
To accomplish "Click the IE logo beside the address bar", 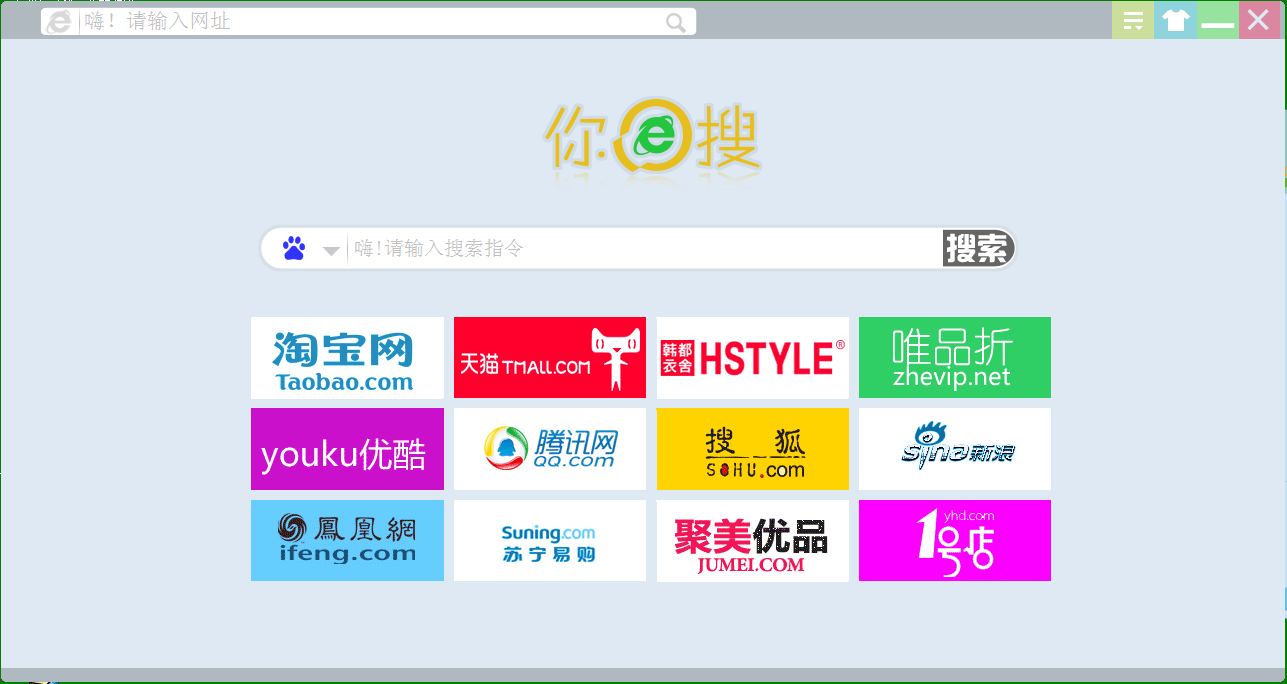I will (x=58, y=20).
